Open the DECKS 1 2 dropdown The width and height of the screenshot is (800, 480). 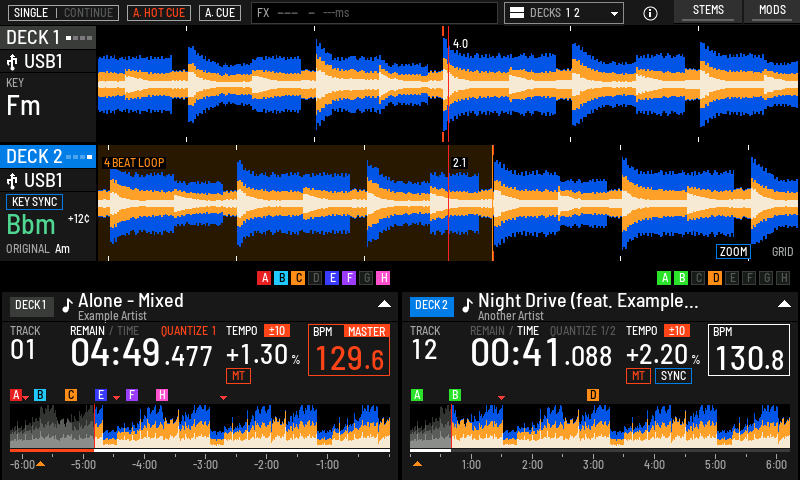pyautogui.click(x=564, y=13)
